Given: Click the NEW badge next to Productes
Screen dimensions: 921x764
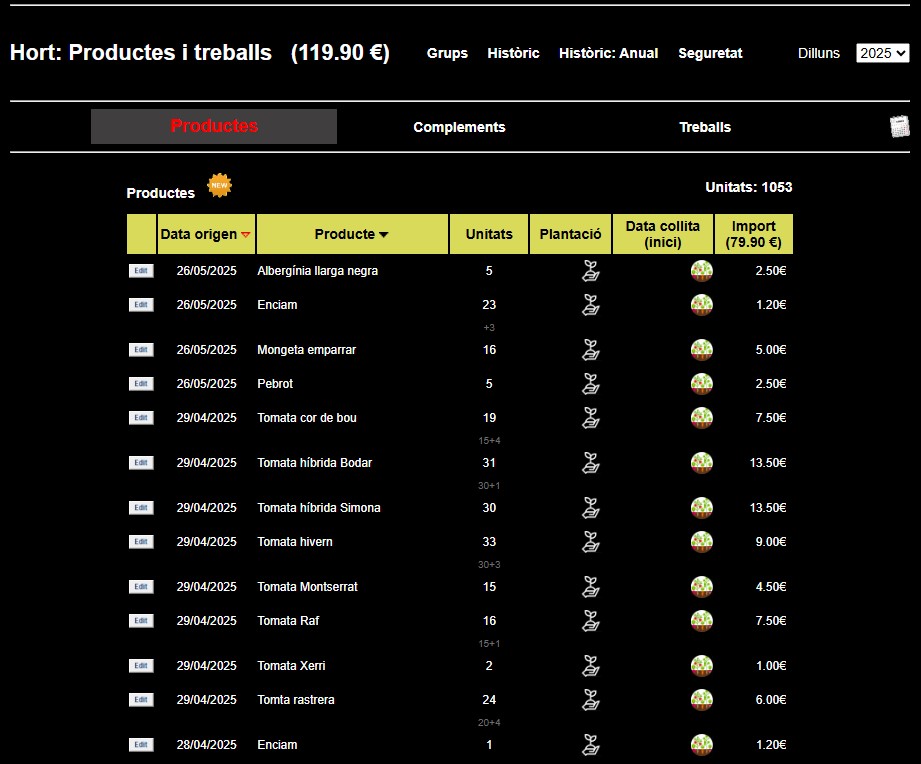Looking at the screenshot, I should click(x=220, y=186).
